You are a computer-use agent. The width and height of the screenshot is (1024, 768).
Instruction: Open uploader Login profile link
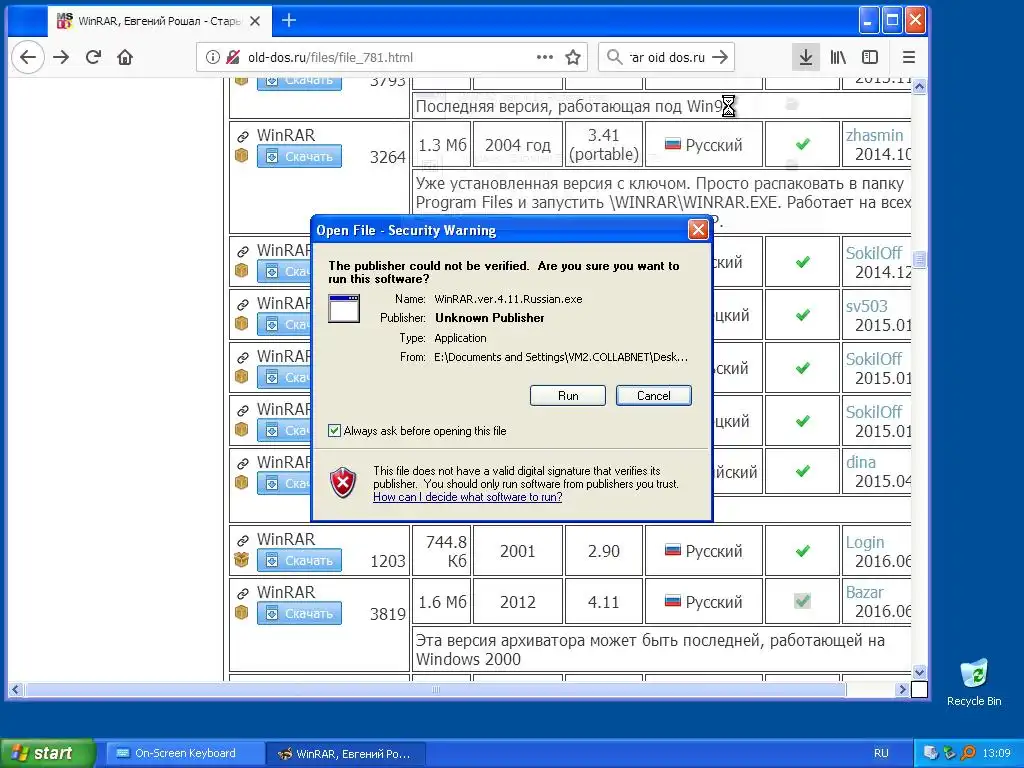pos(865,543)
